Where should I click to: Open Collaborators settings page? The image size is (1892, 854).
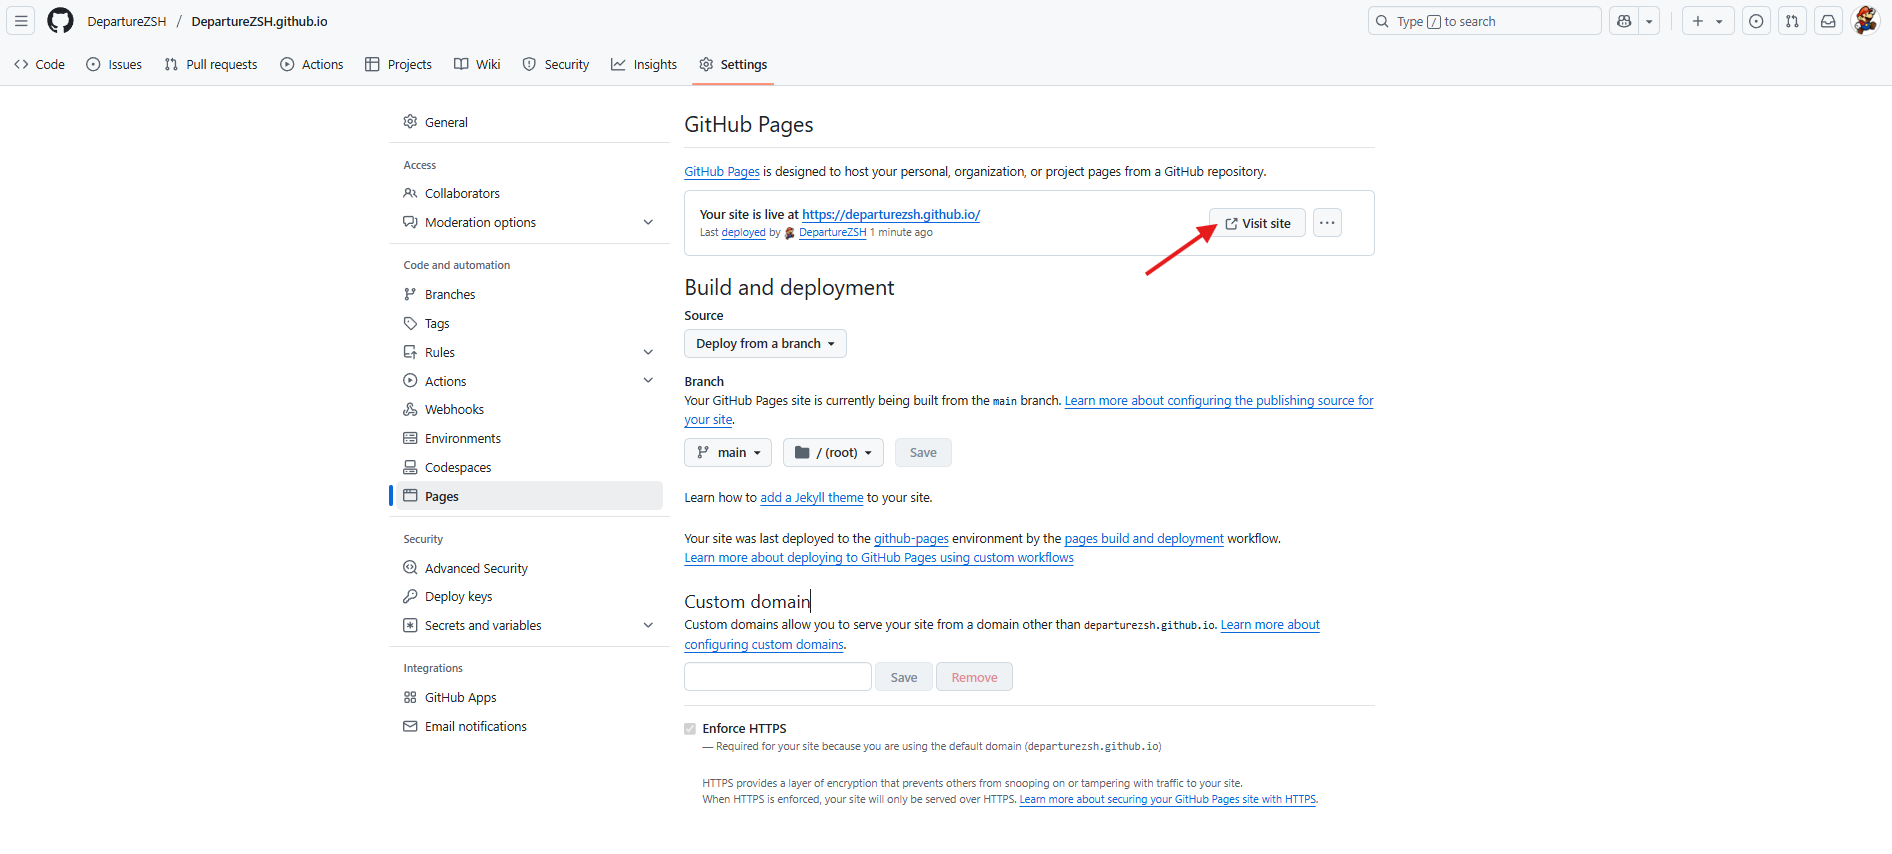point(529,193)
